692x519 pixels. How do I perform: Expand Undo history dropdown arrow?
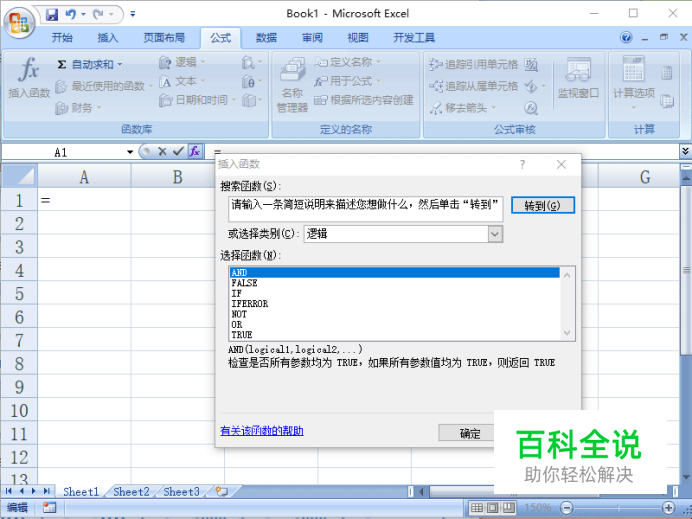83,15
